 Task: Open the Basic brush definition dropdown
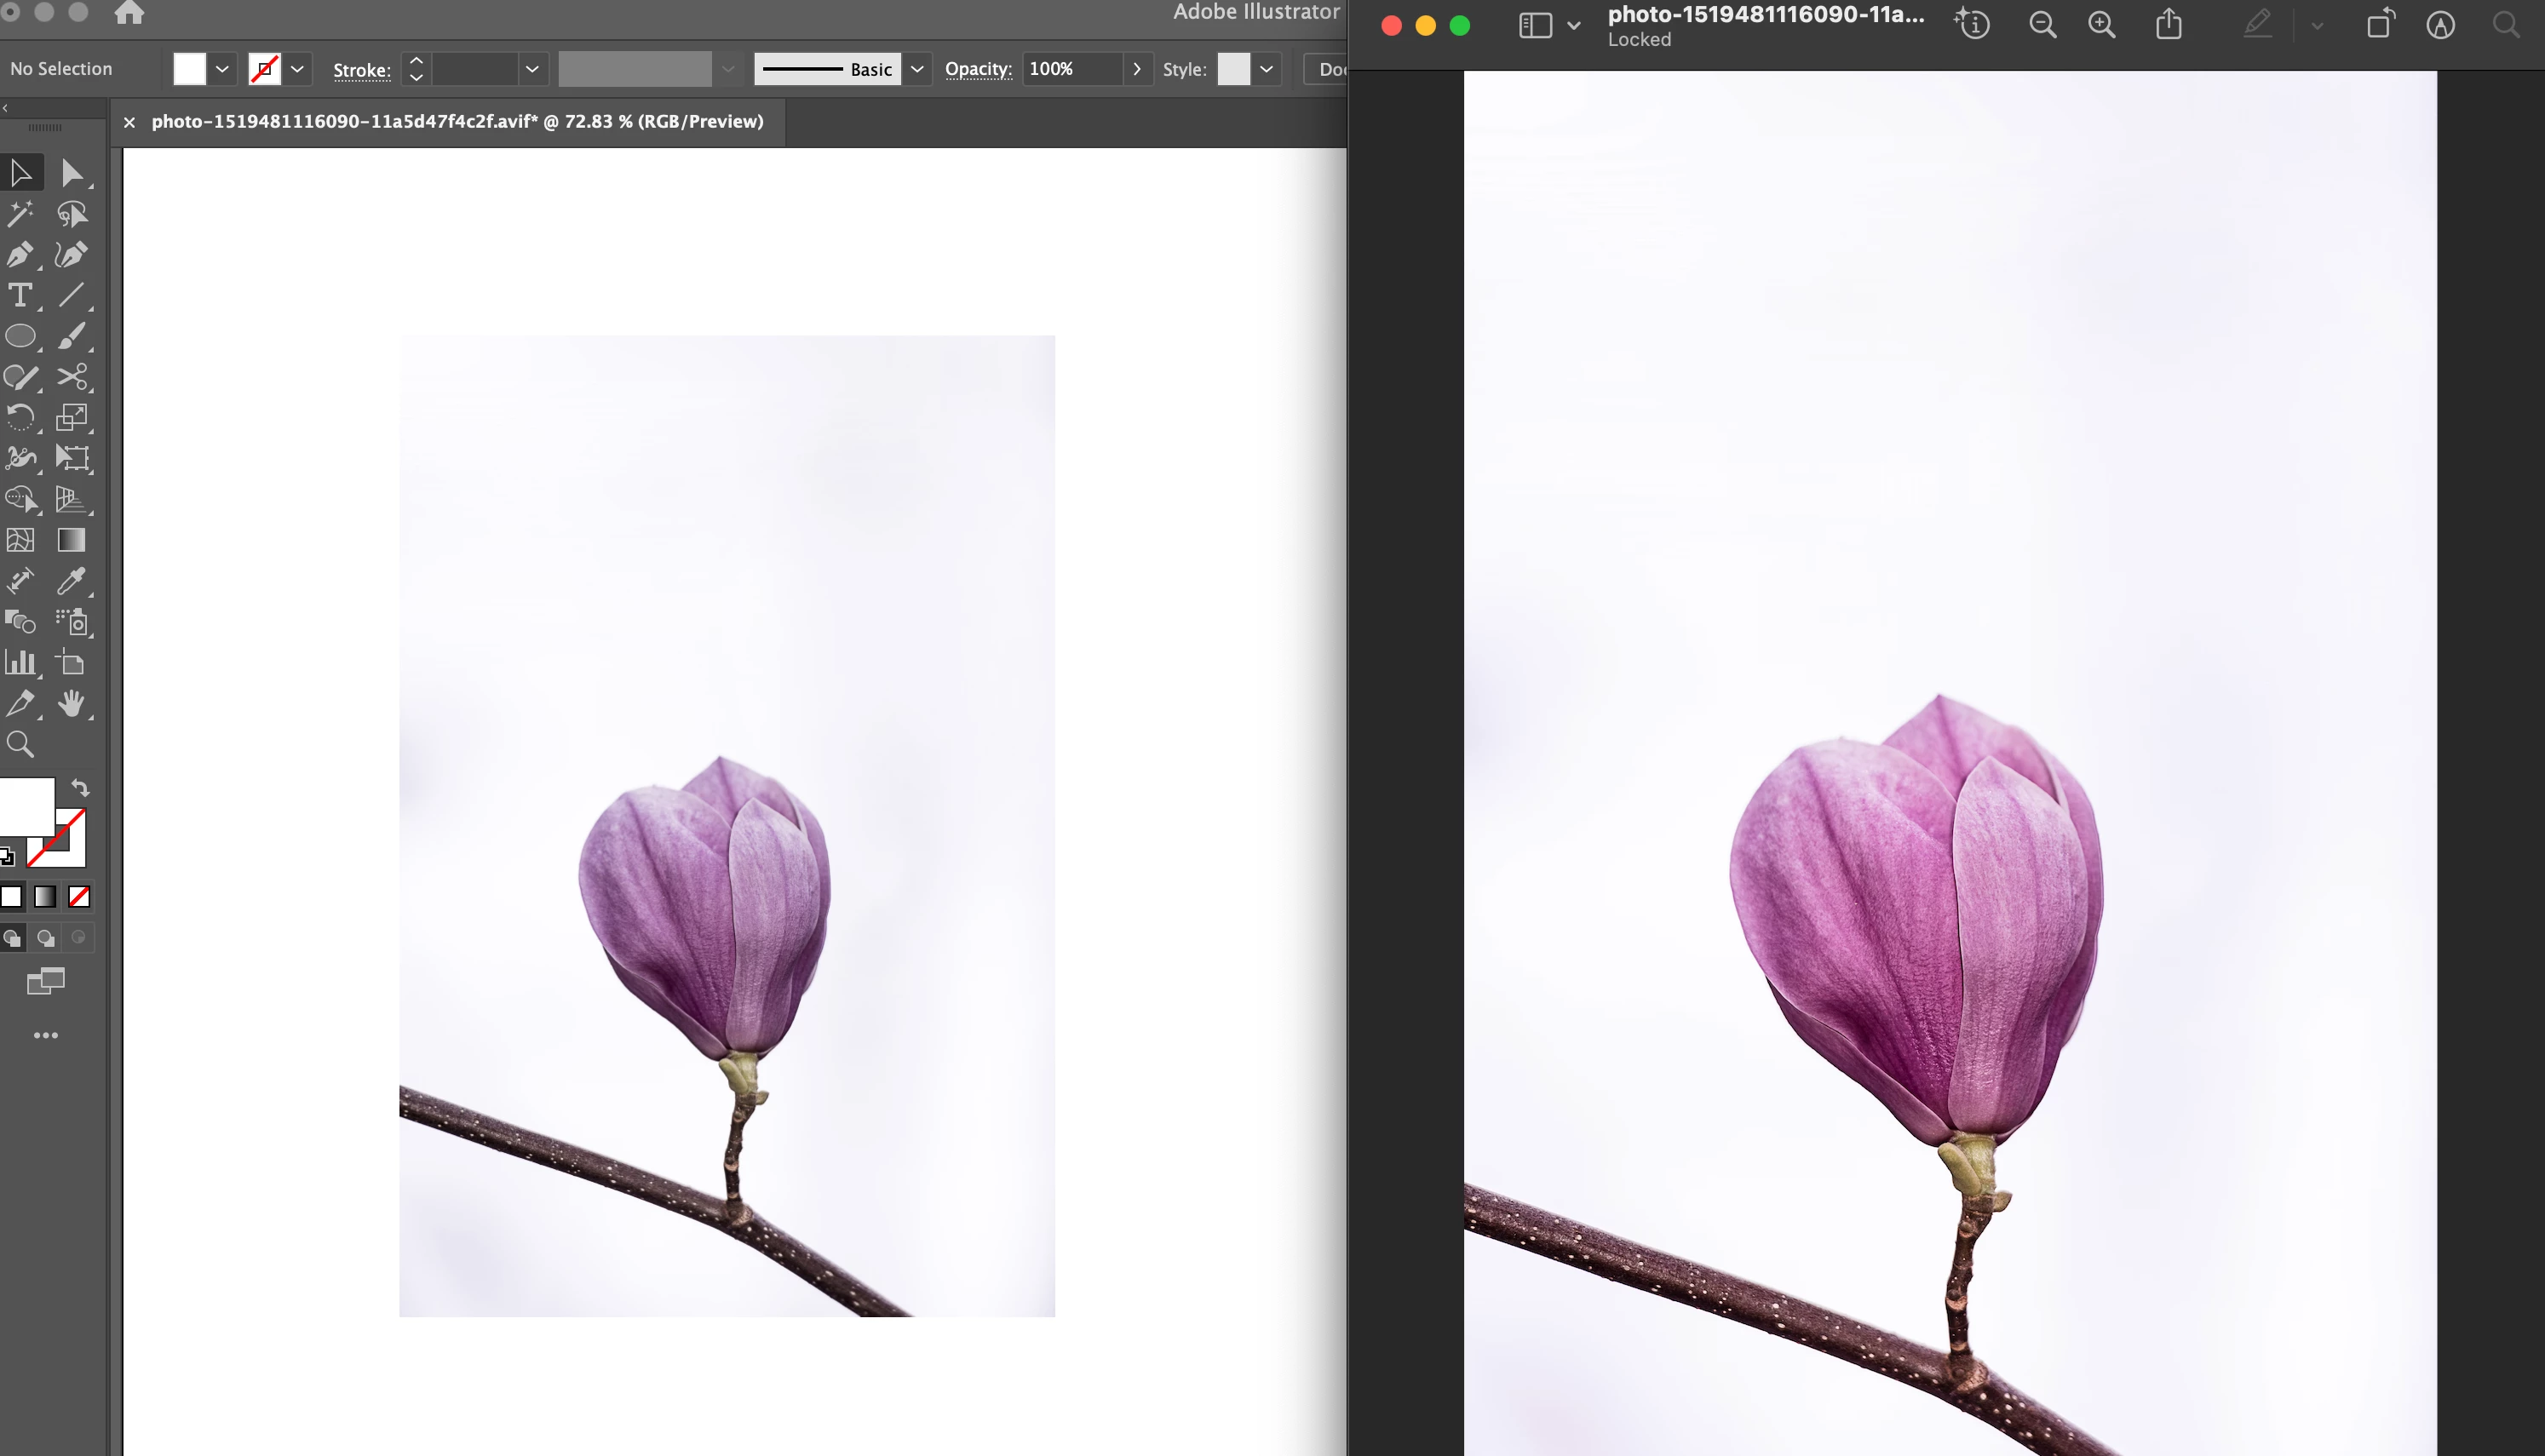[917, 69]
